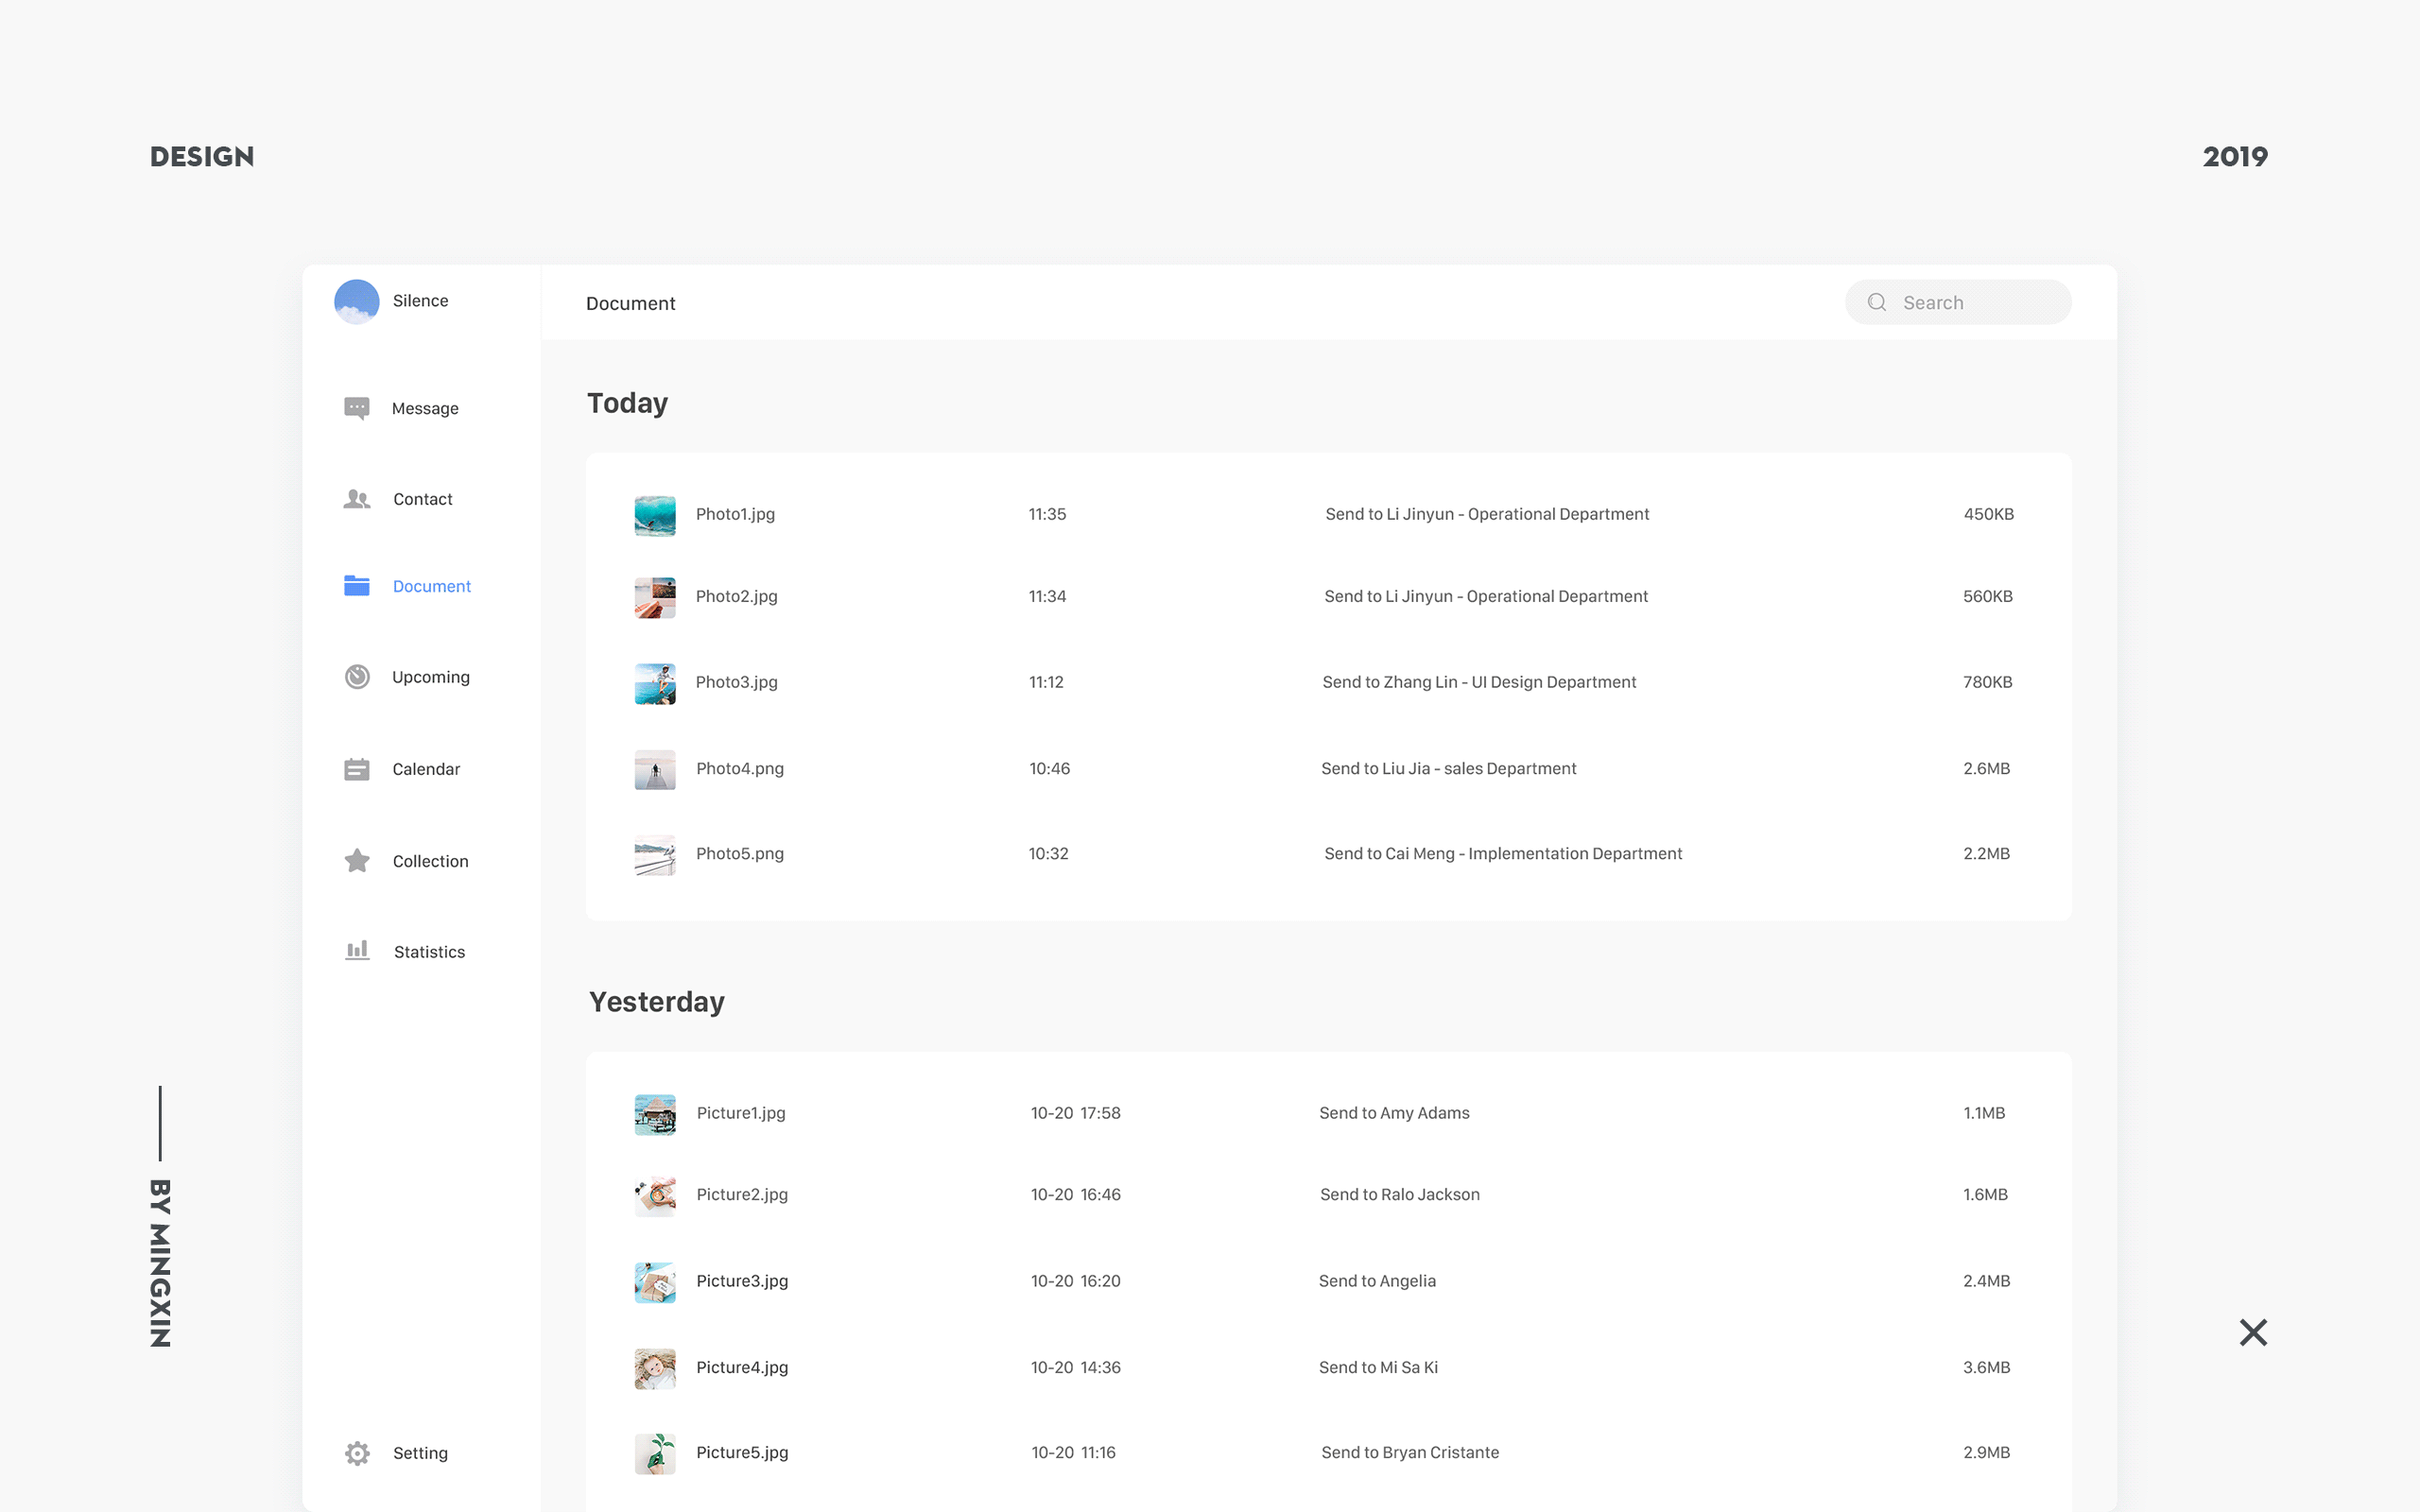Image resolution: width=2420 pixels, height=1512 pixels.
Task: Click the Photo2.jpg file name
Action: coord(736,596)
